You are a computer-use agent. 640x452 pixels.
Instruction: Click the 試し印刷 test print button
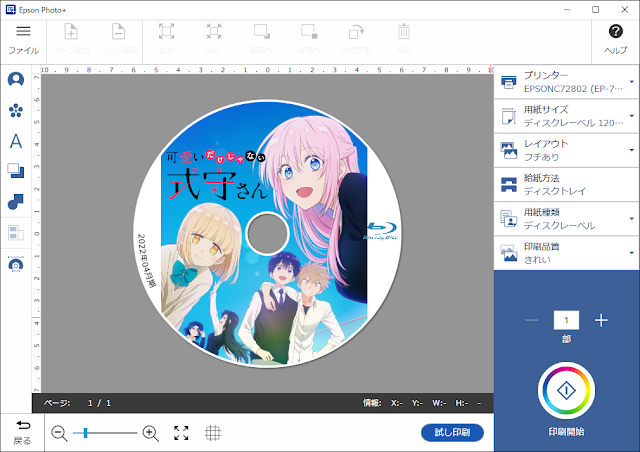452,432
